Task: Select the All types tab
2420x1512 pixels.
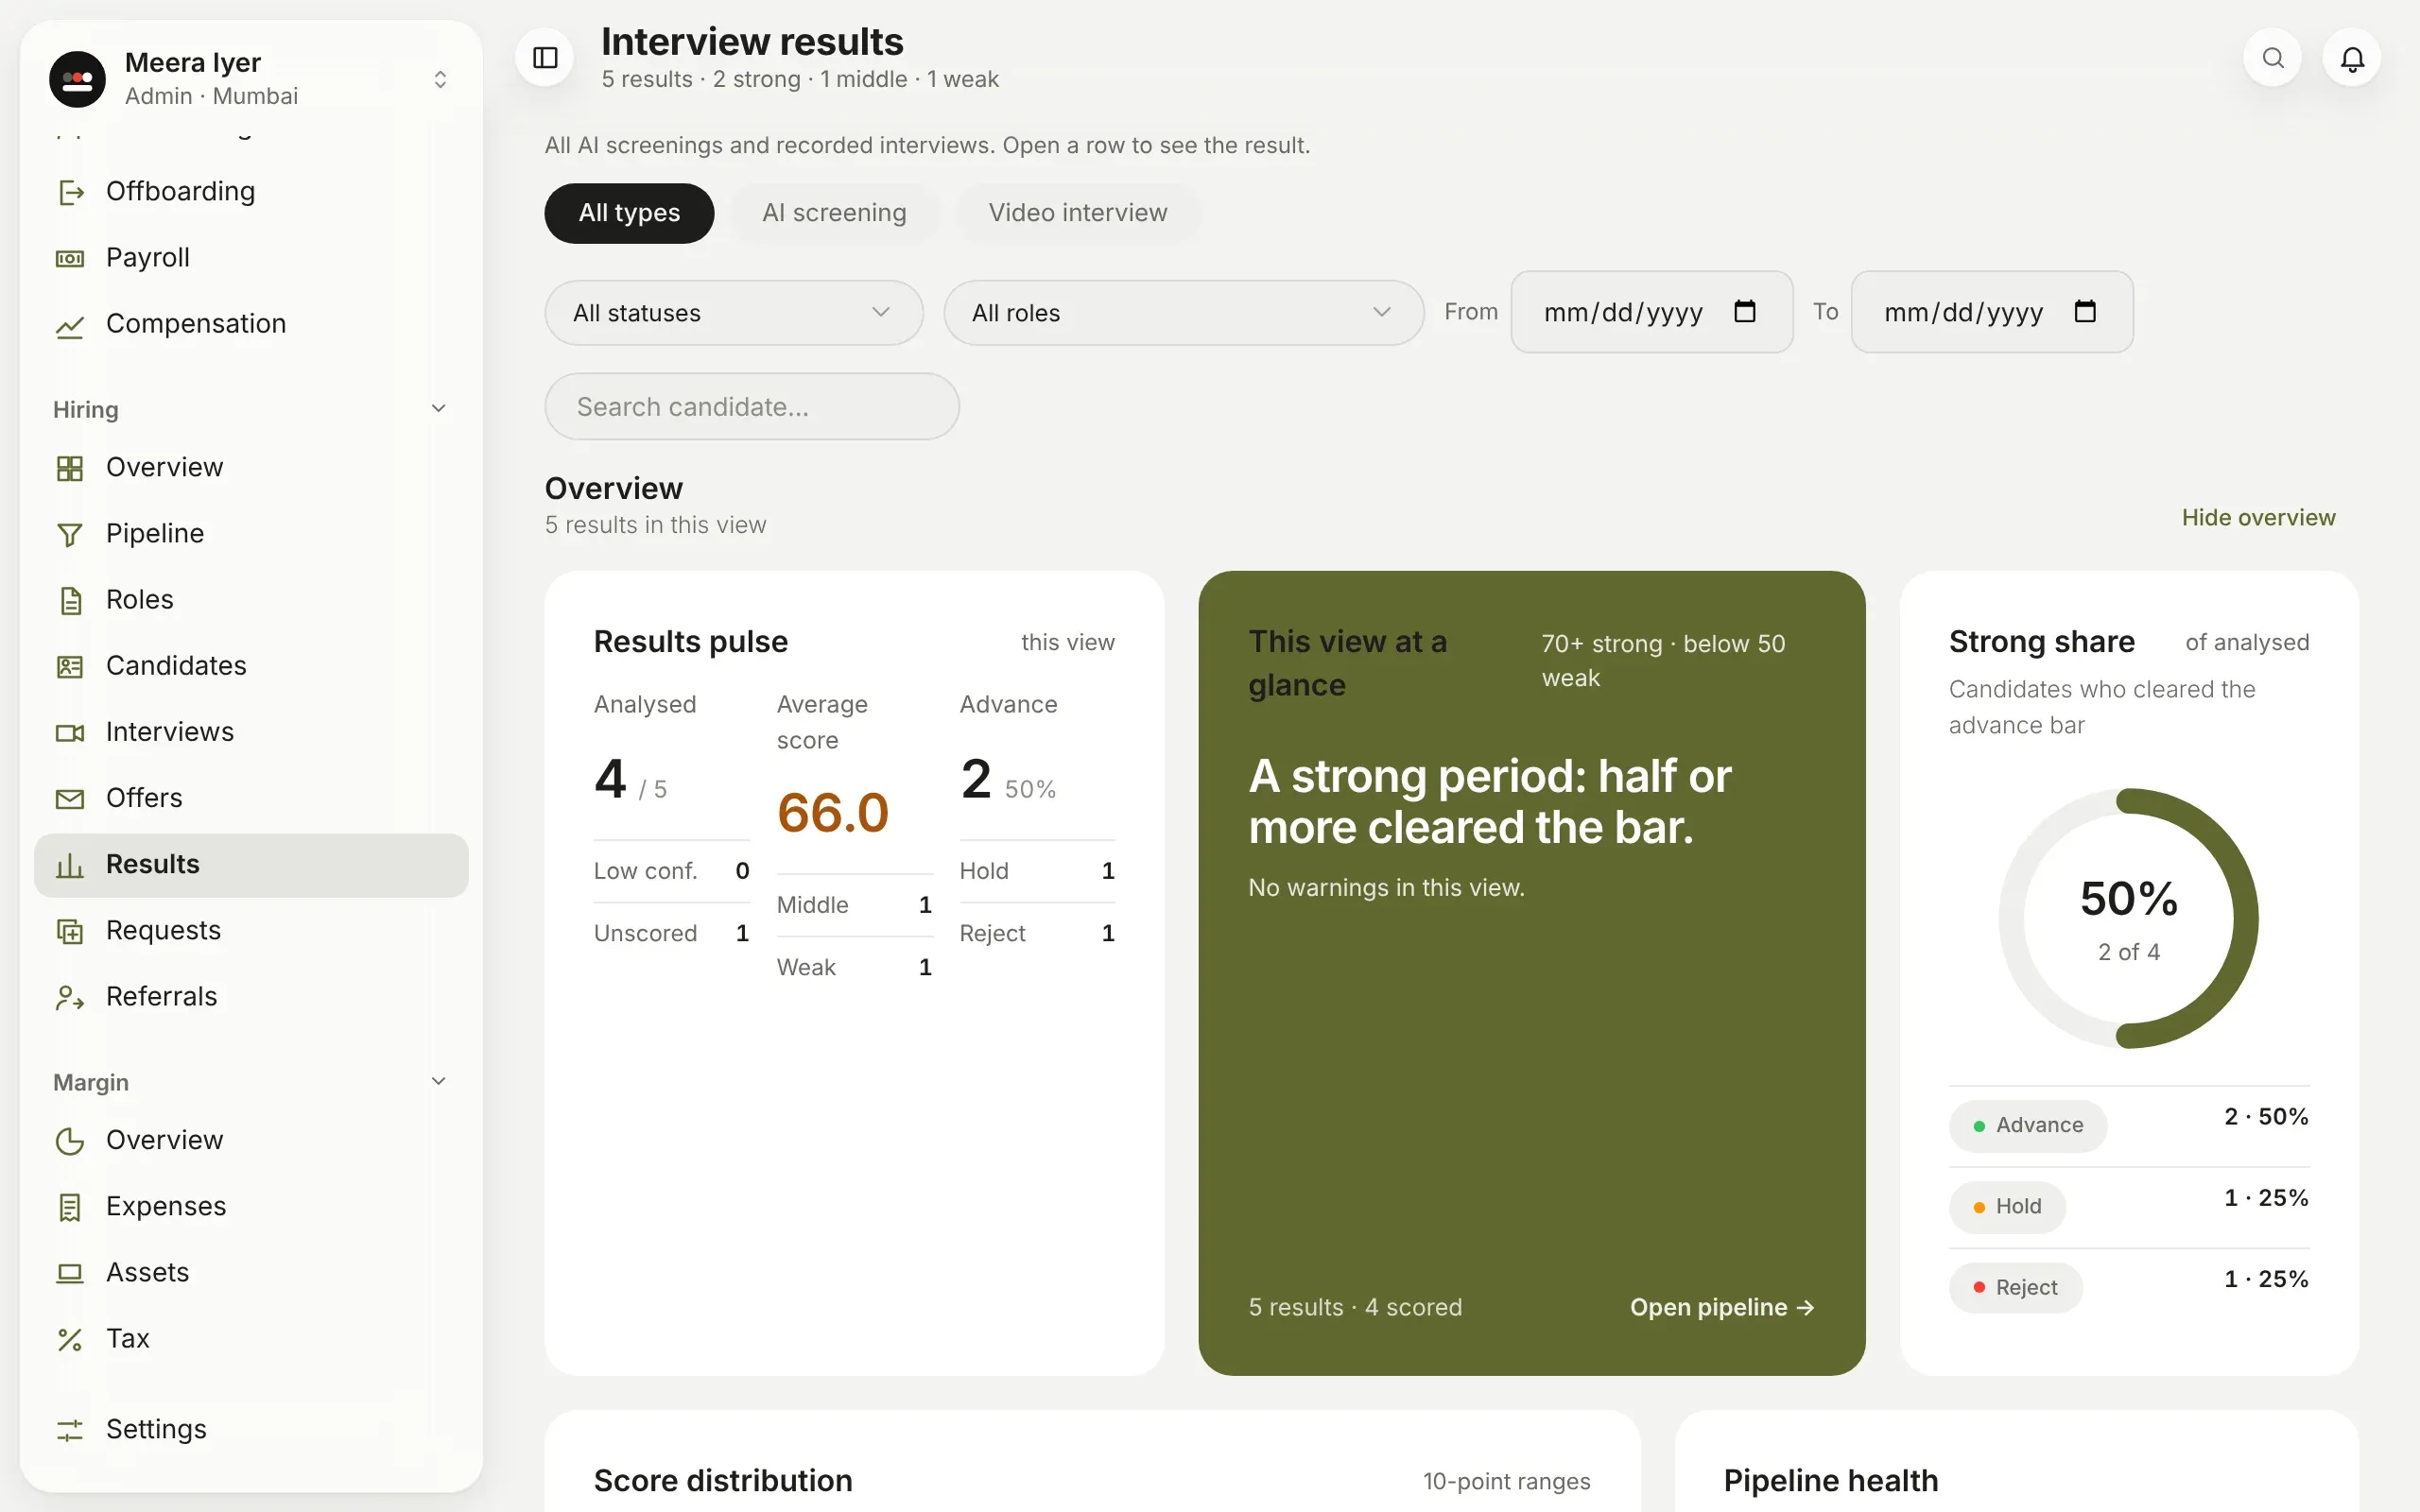Action: [629, 213]
